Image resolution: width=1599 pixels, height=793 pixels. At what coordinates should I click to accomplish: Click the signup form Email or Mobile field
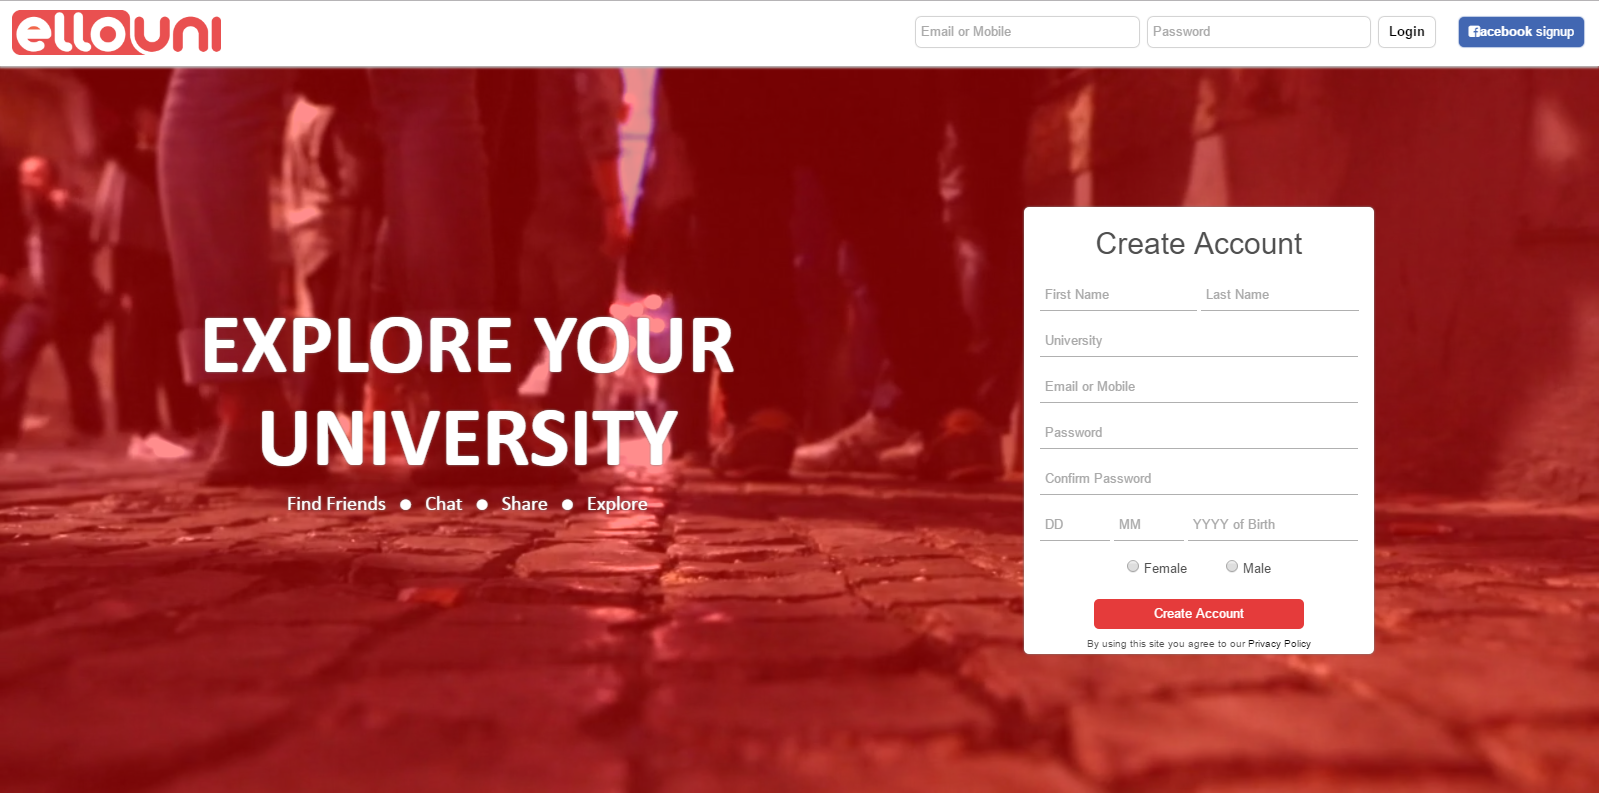(x=1199, y=387)
